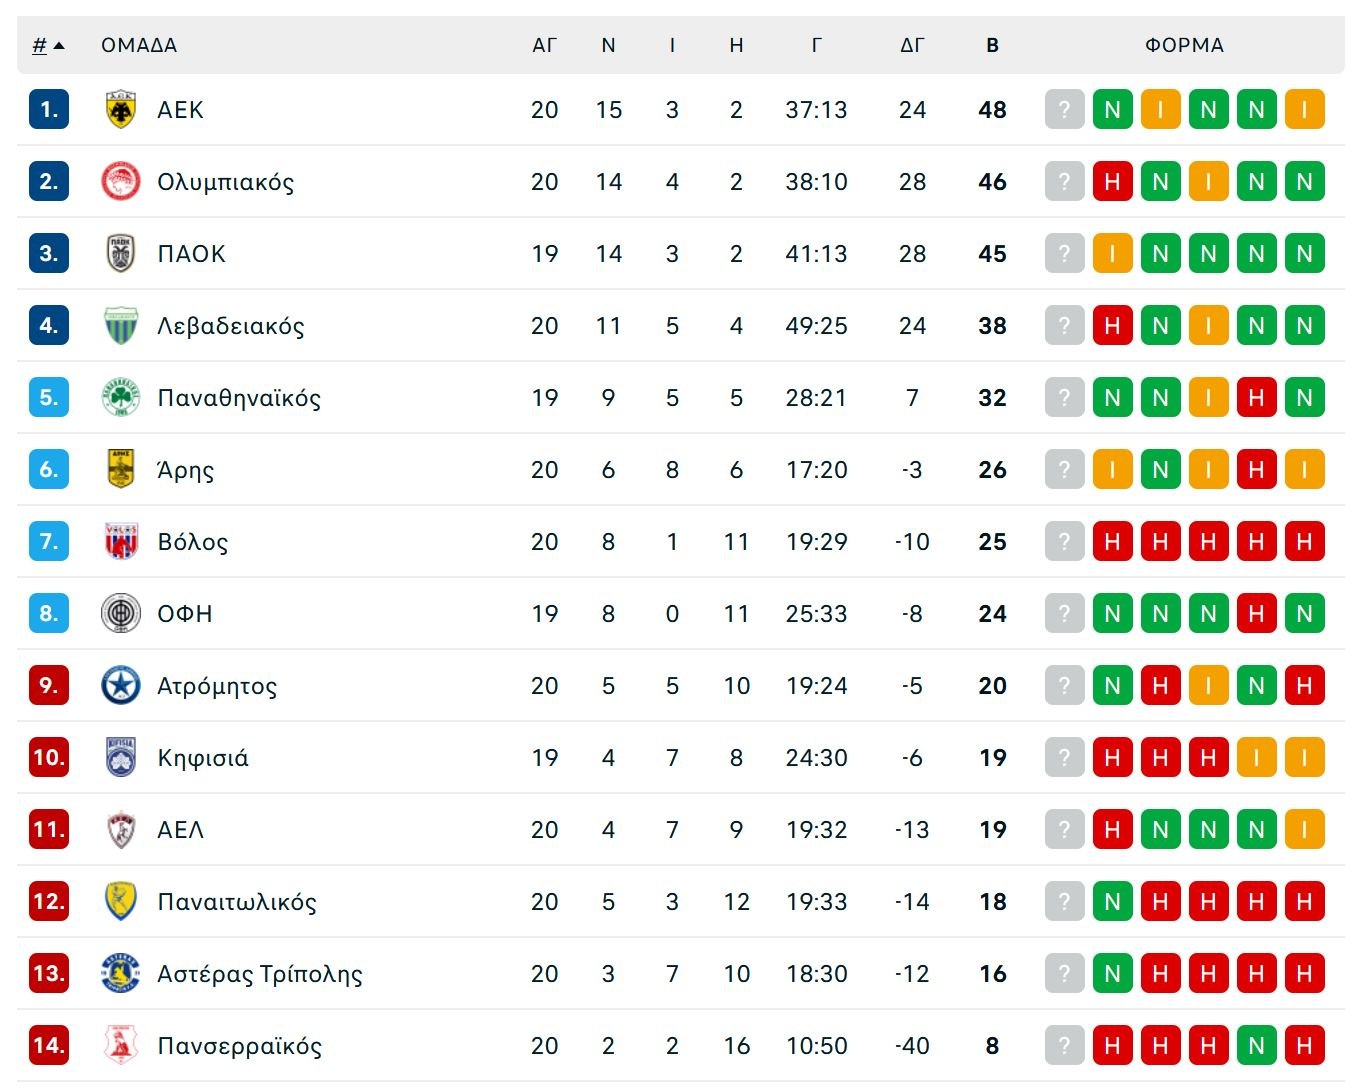Viewport: 1363px width, 1091px height.
Task: Click the Λεβαδειακός team logo
Action: (121, 326)
